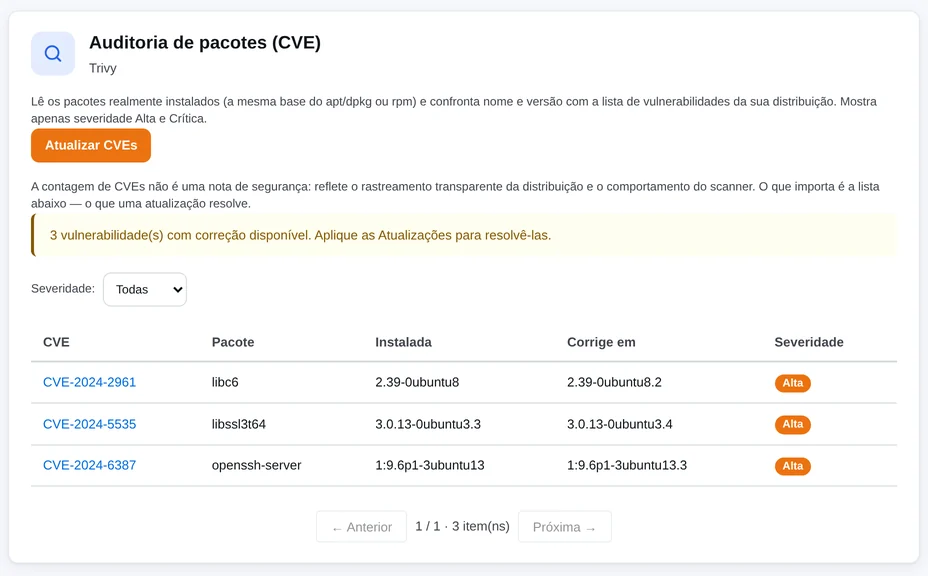Click the Alta badge in the libssl3t64 row
928x576 pixels.
click(x=792, y=424)
